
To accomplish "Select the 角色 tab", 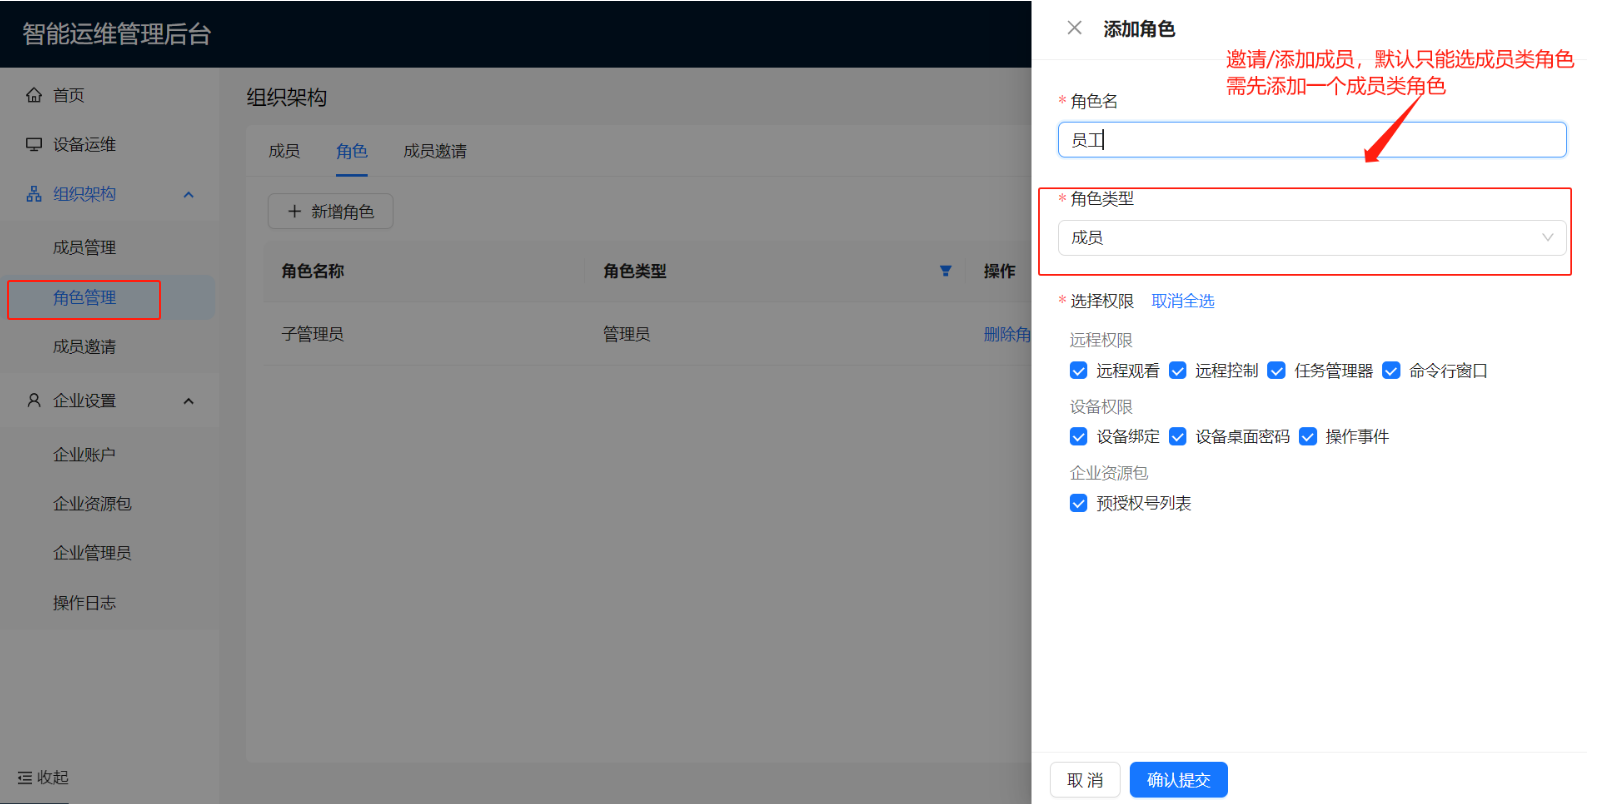I will click(352, 151).
